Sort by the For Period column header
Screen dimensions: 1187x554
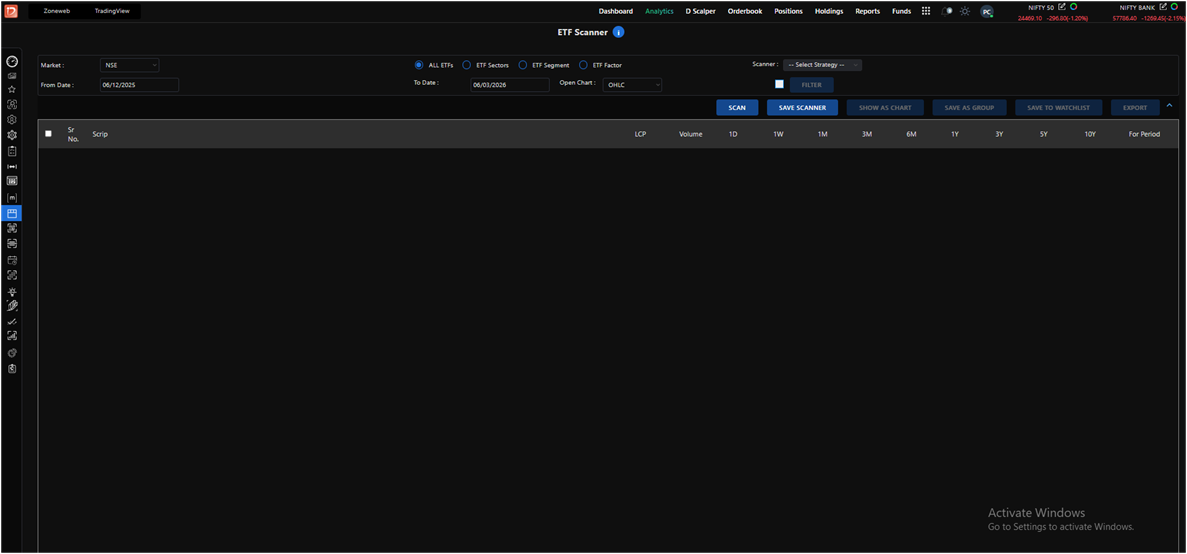pyautogui.click(x=1144, y=134)
